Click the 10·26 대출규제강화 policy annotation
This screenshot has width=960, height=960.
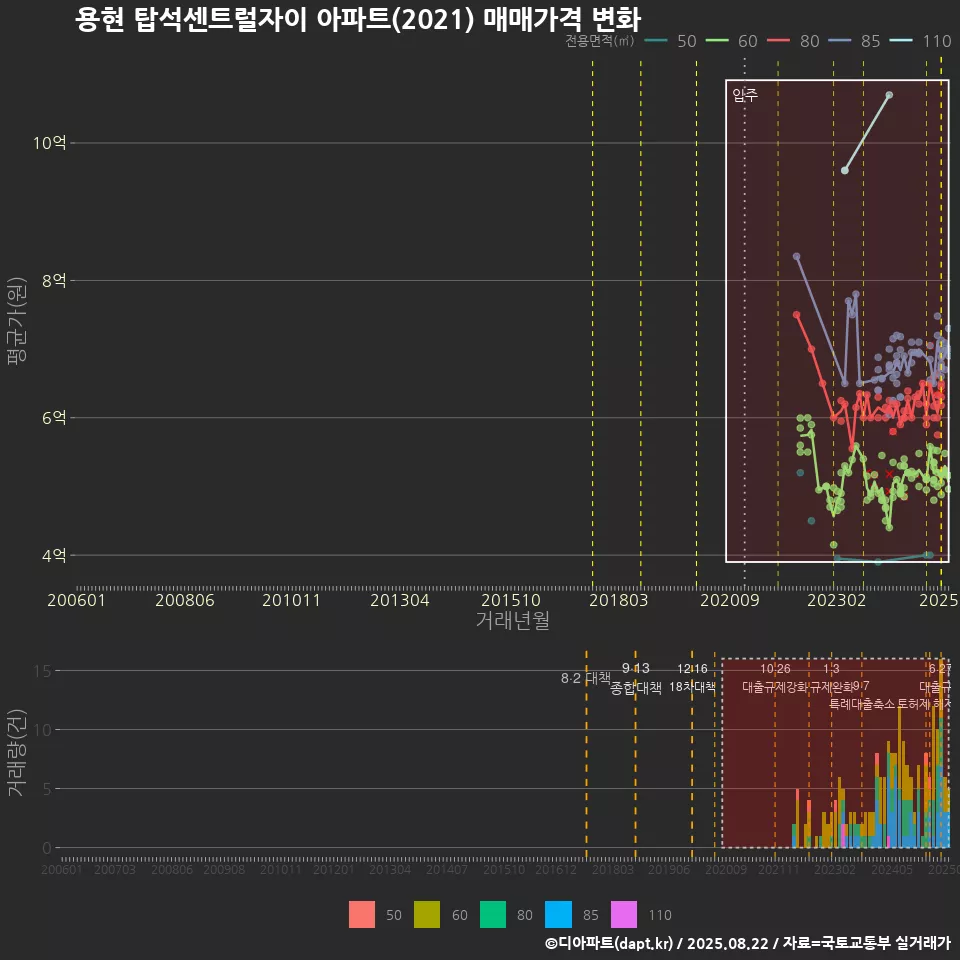coord(775,678)
